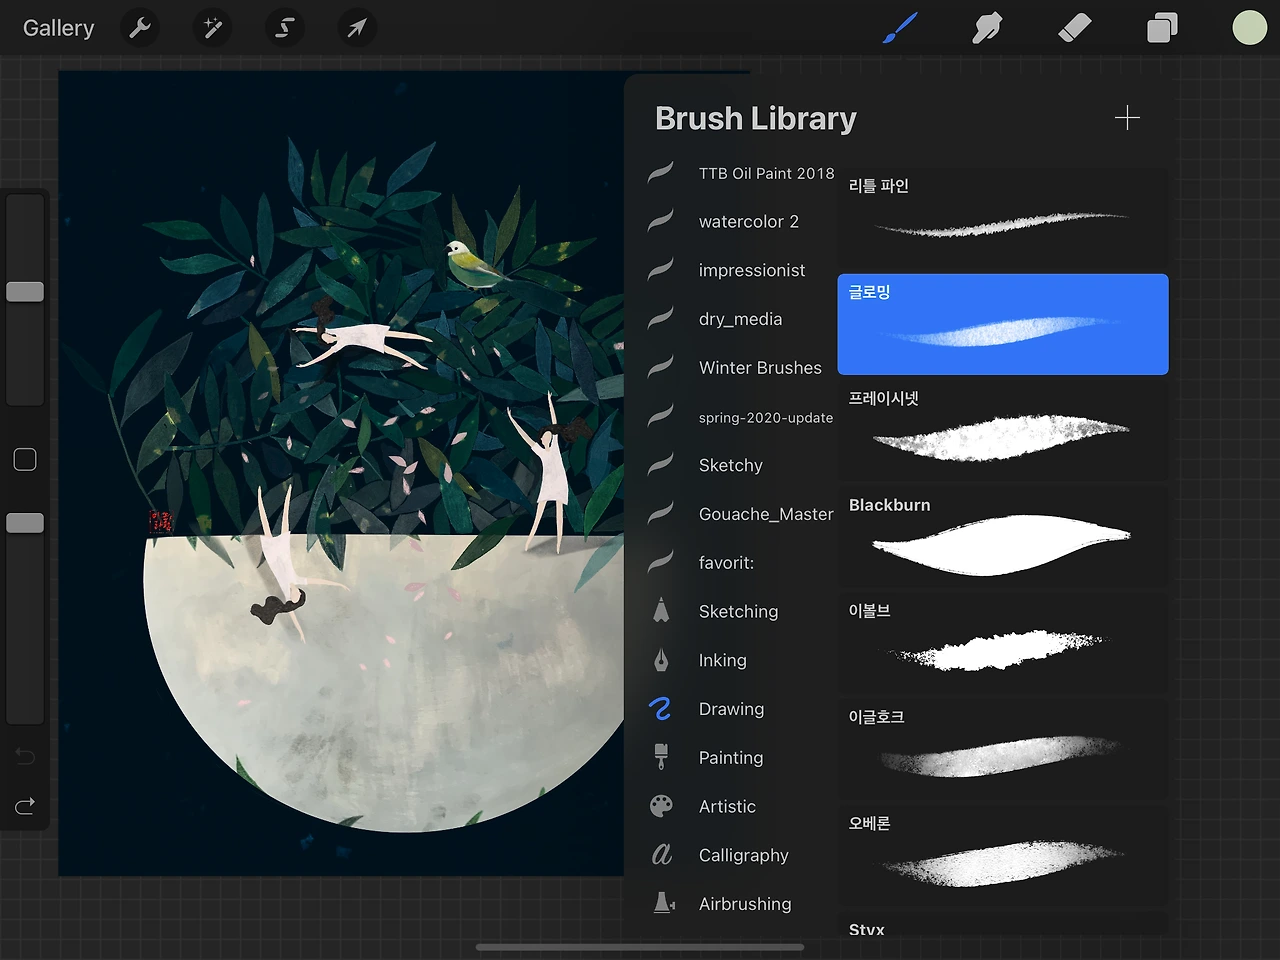
Task: Open the active color picker circle
Action: tap(1249, 28)
